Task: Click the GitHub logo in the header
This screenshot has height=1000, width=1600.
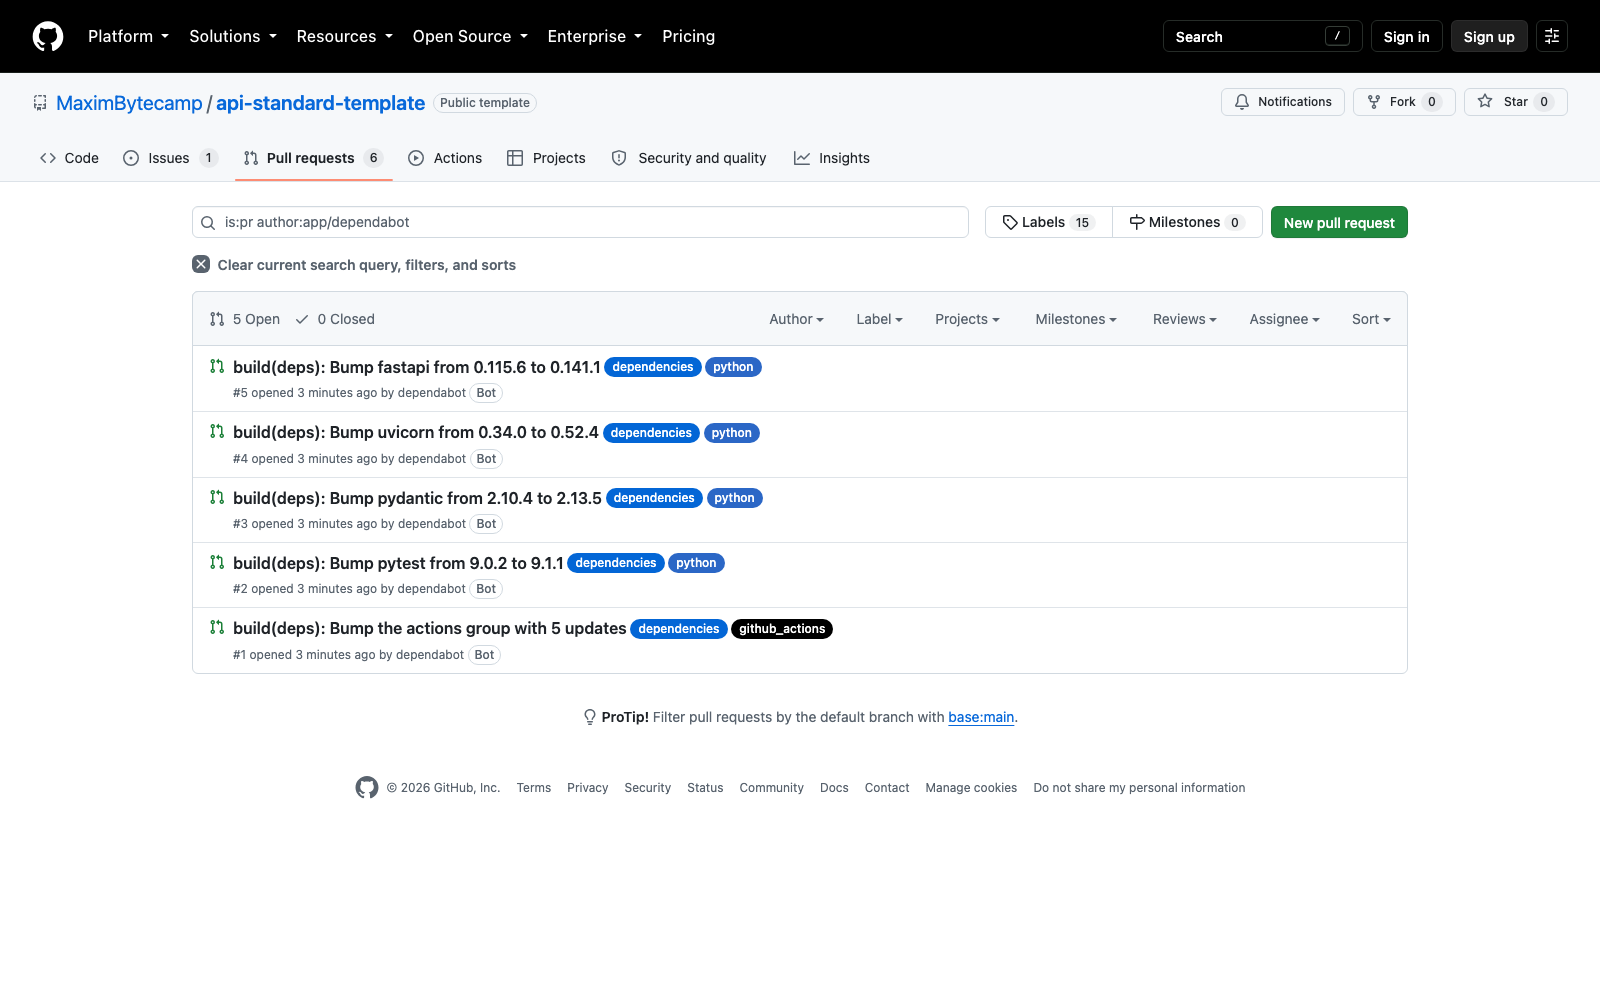Action: point(48,36)
